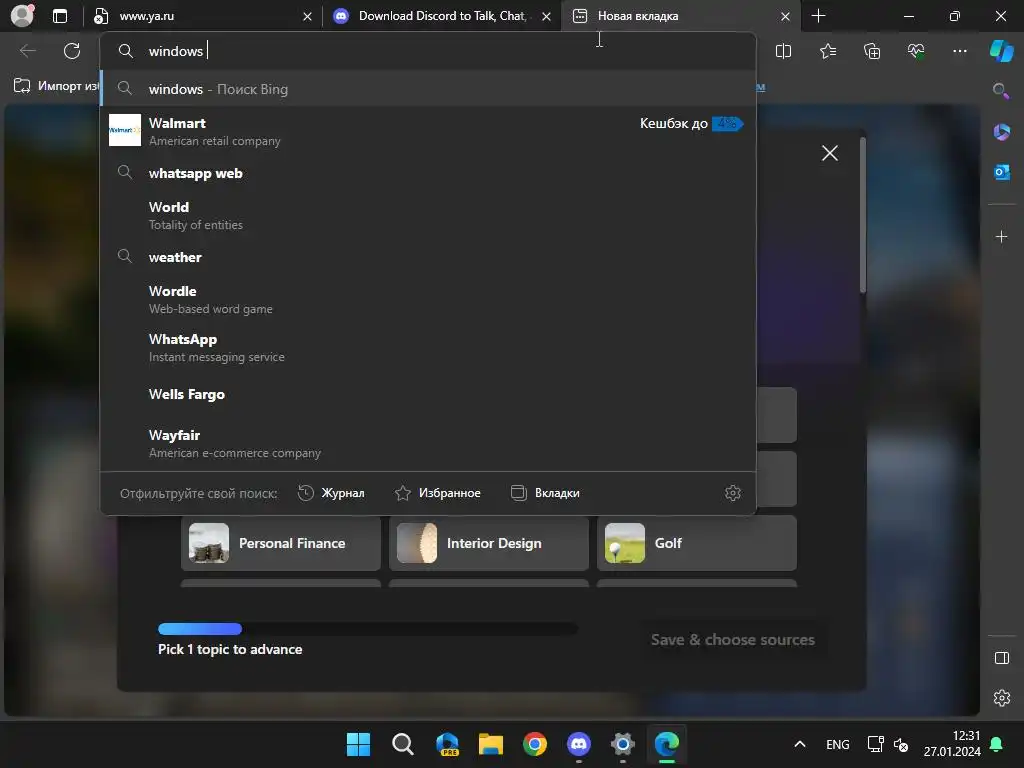Click the Refresh page icon

(x=72, y=51)
